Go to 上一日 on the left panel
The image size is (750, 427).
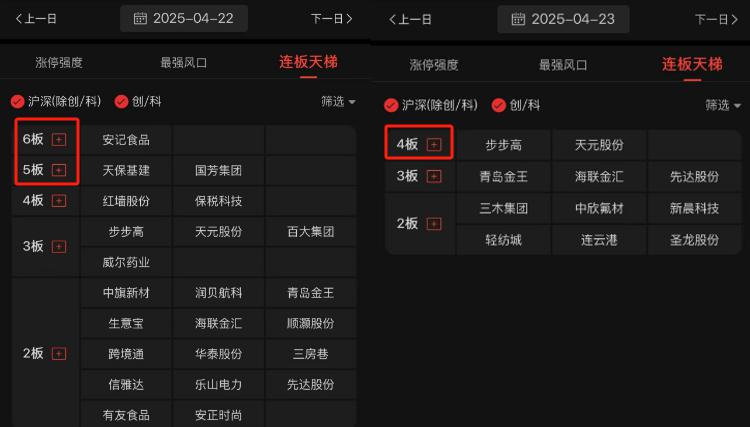pyautogui.click(x=36, y=19)
